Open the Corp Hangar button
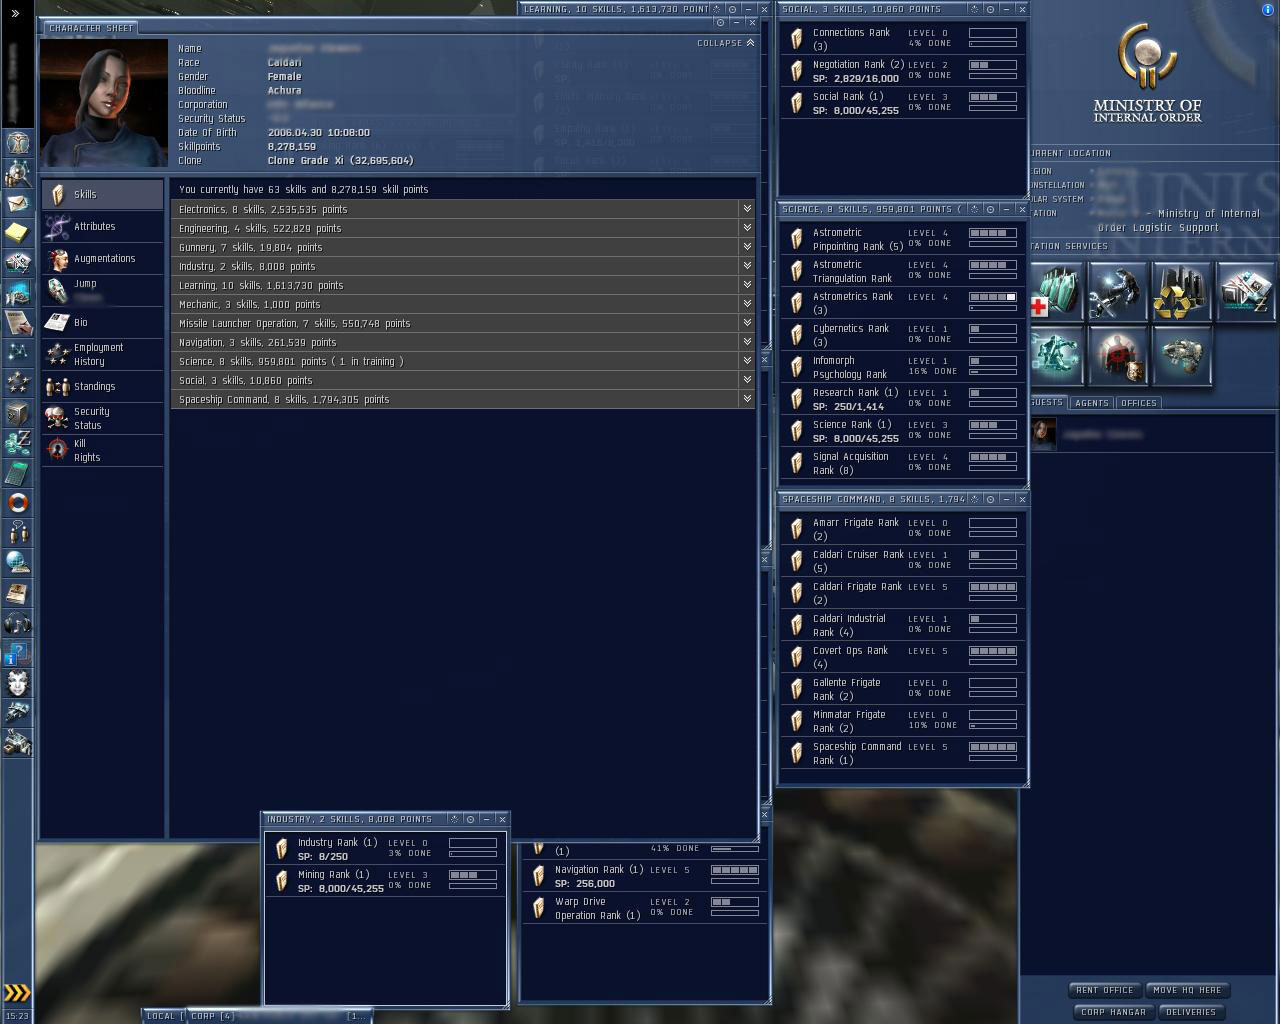 tap(1113, 1012)
